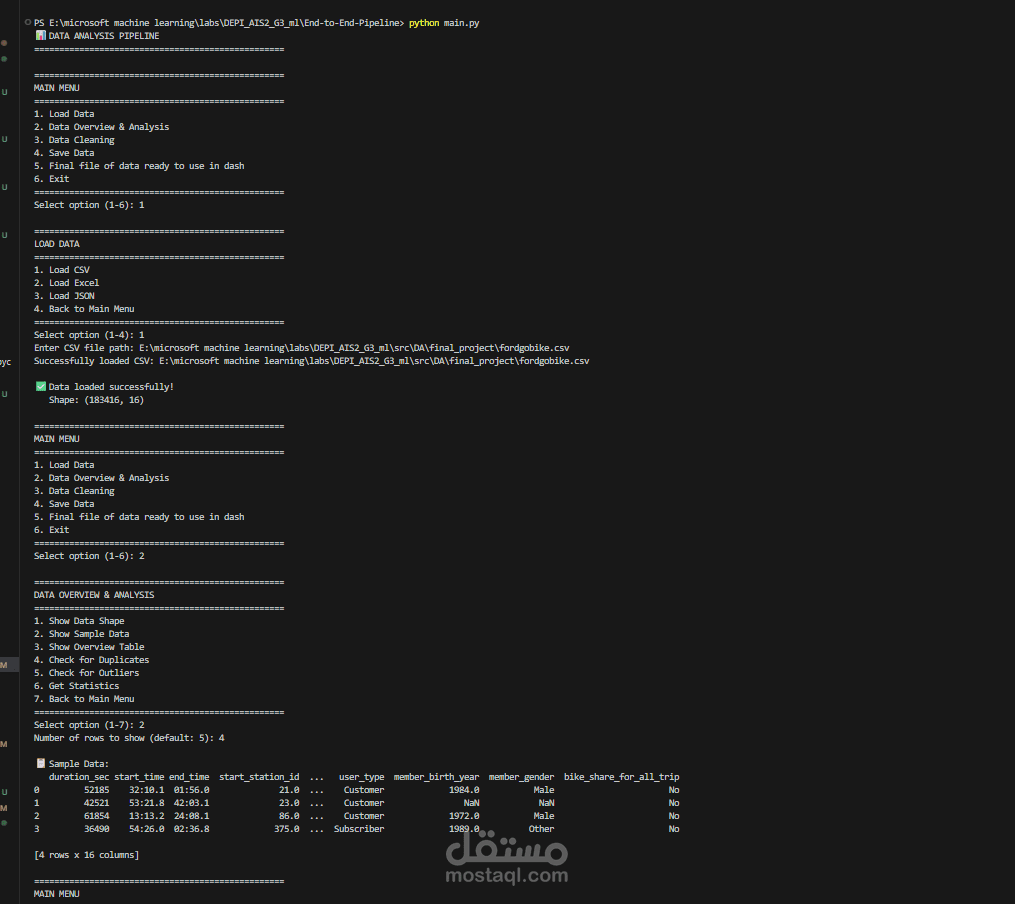
Task: Click the 'Data loaded successfully!' message
Action: click(111, 387)
